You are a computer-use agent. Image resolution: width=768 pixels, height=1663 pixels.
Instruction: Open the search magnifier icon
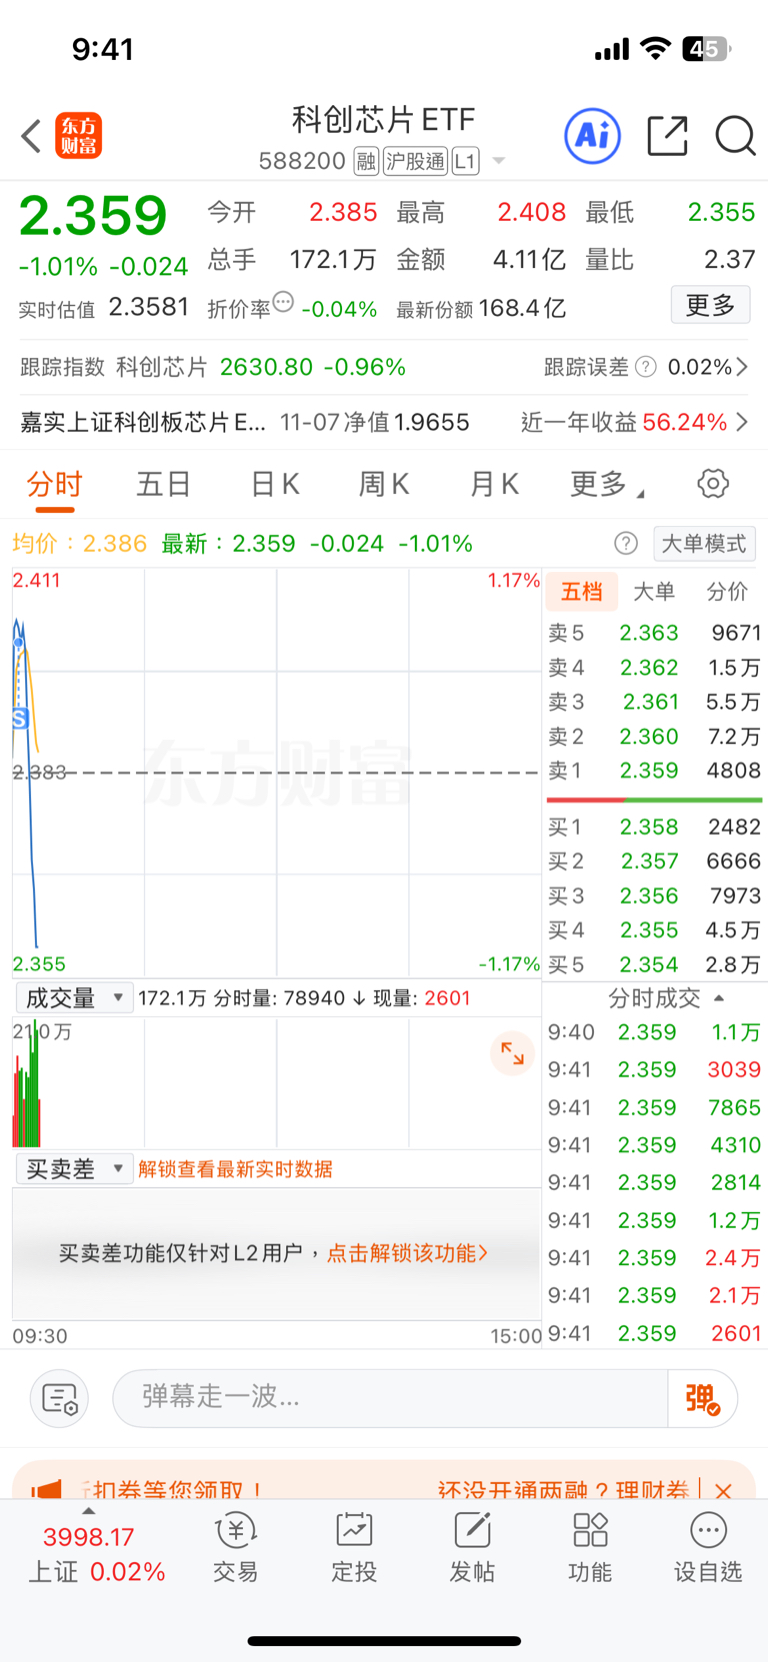click(x=735, y=135)
